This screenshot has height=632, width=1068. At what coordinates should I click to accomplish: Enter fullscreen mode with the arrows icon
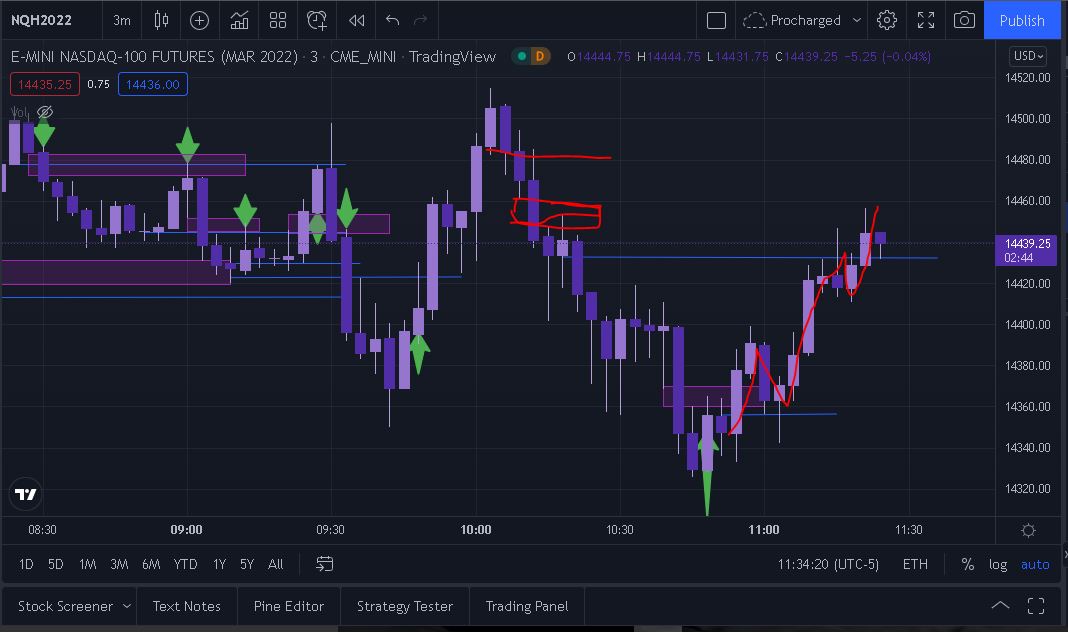pos(926,20)
